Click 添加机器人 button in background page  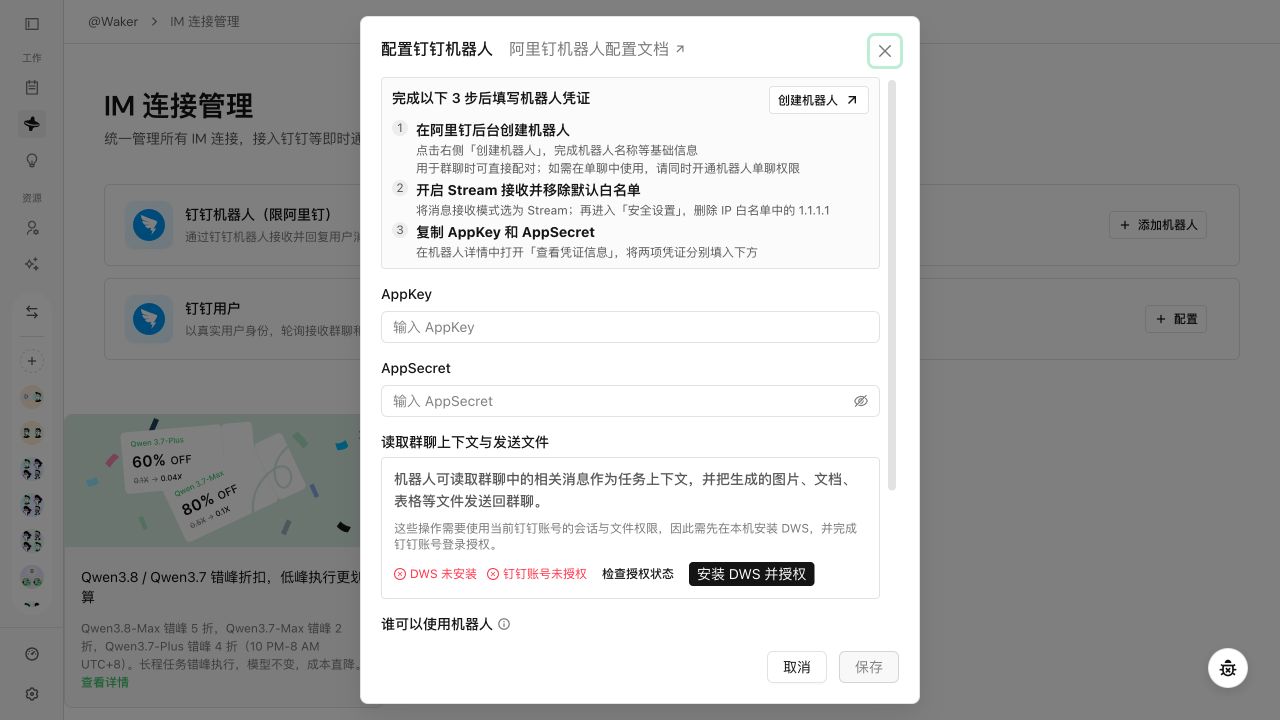click(1158, 225)
